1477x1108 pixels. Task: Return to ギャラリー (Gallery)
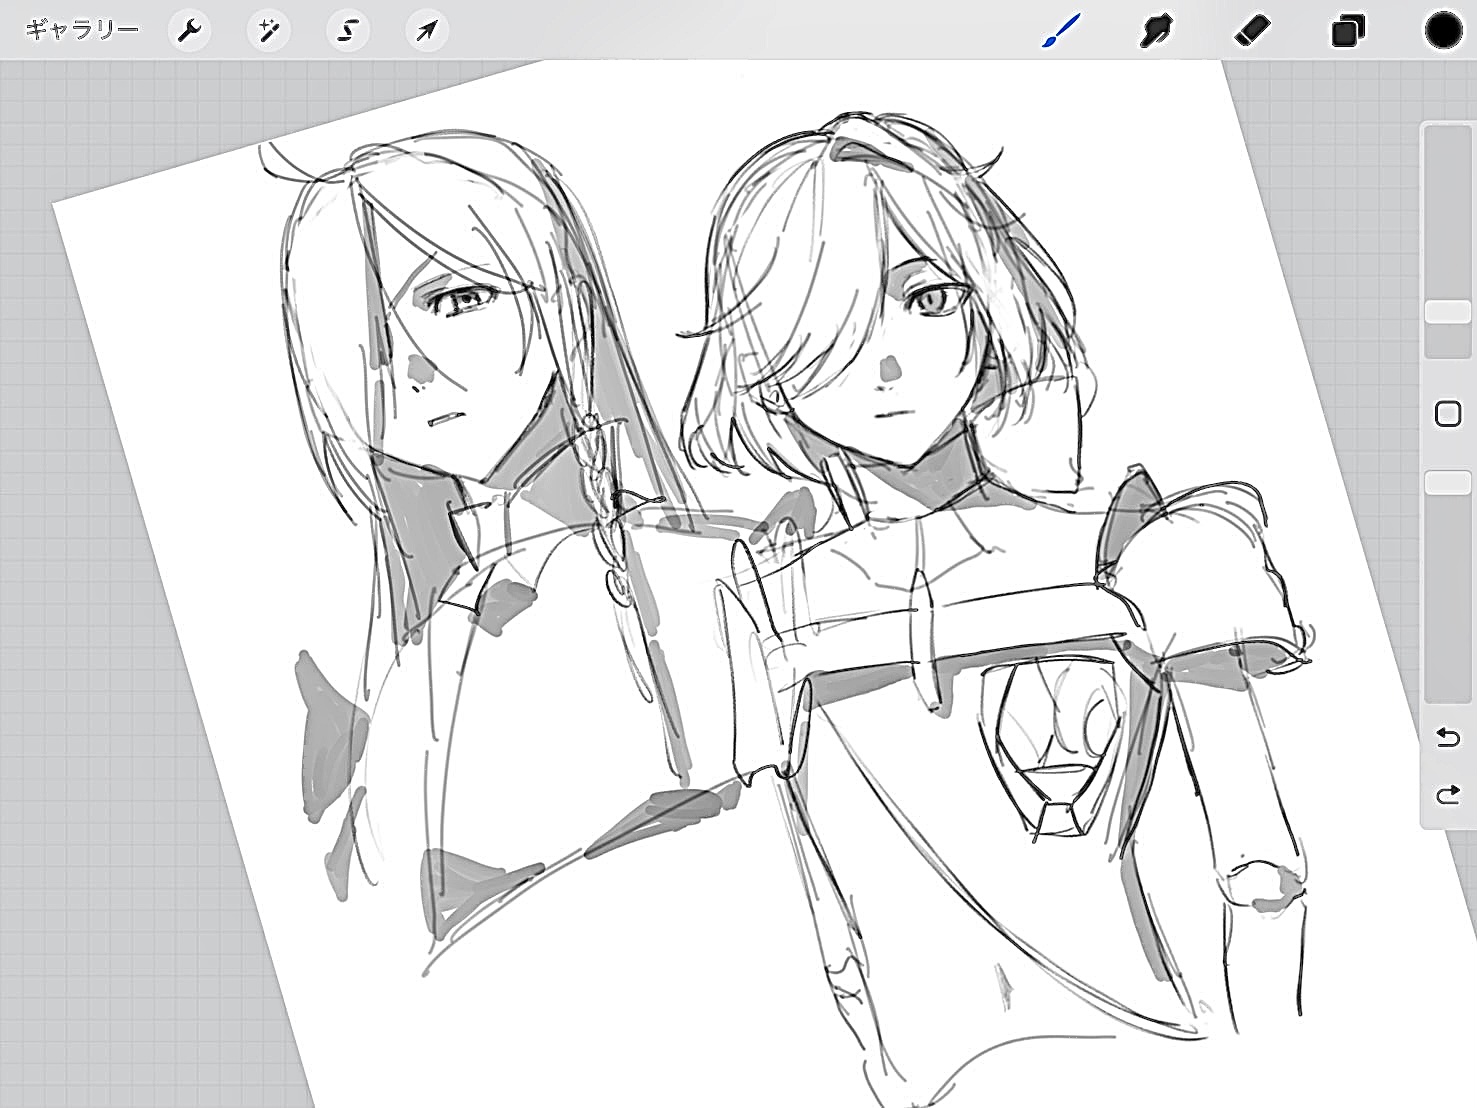[82, 30]
